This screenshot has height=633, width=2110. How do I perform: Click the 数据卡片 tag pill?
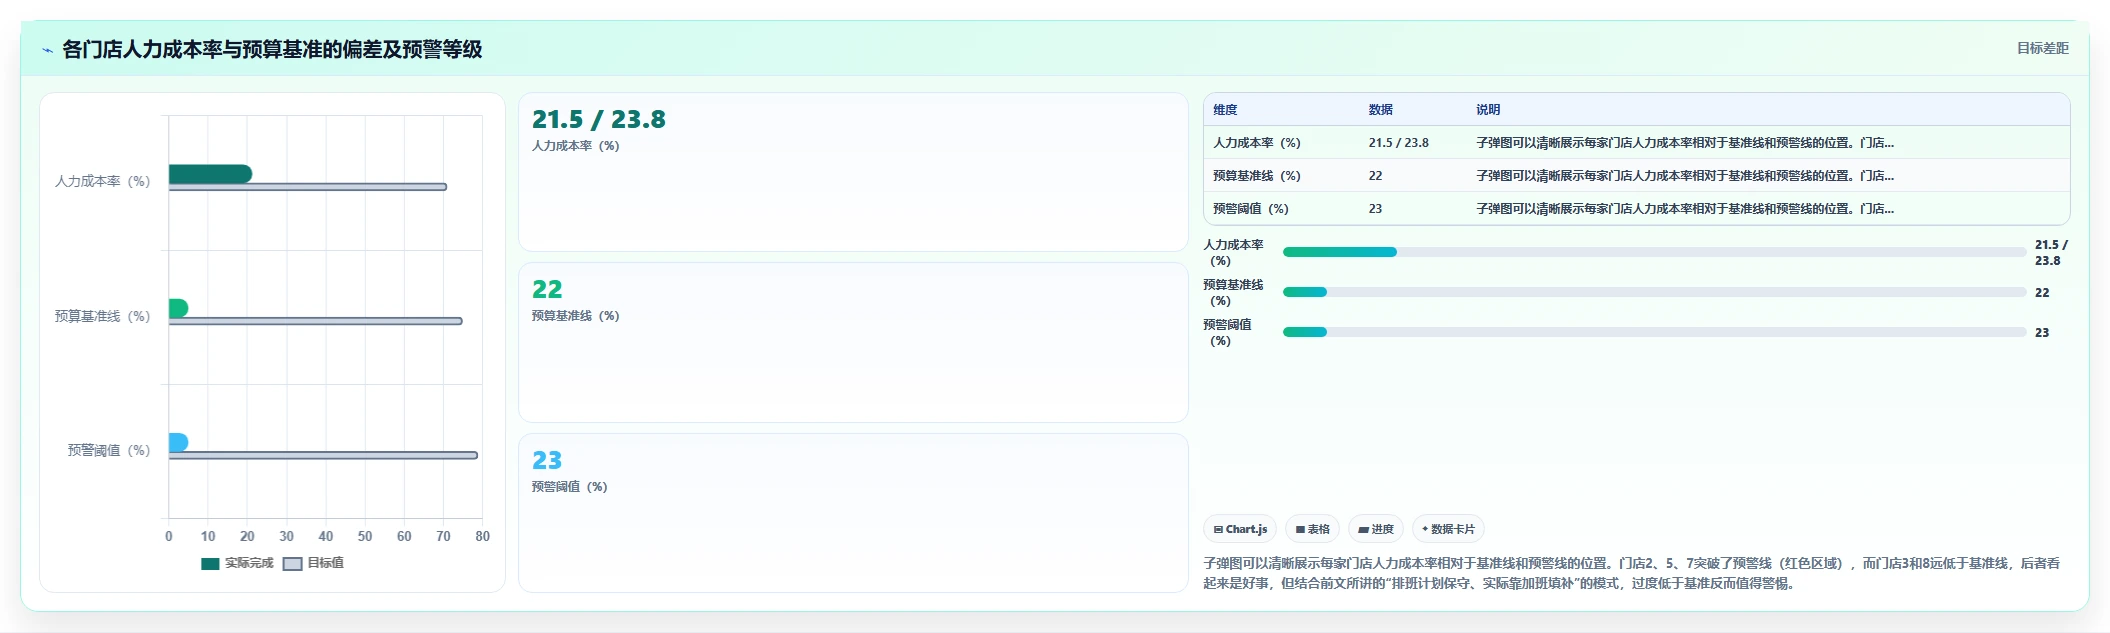[x=1448, y=529]
